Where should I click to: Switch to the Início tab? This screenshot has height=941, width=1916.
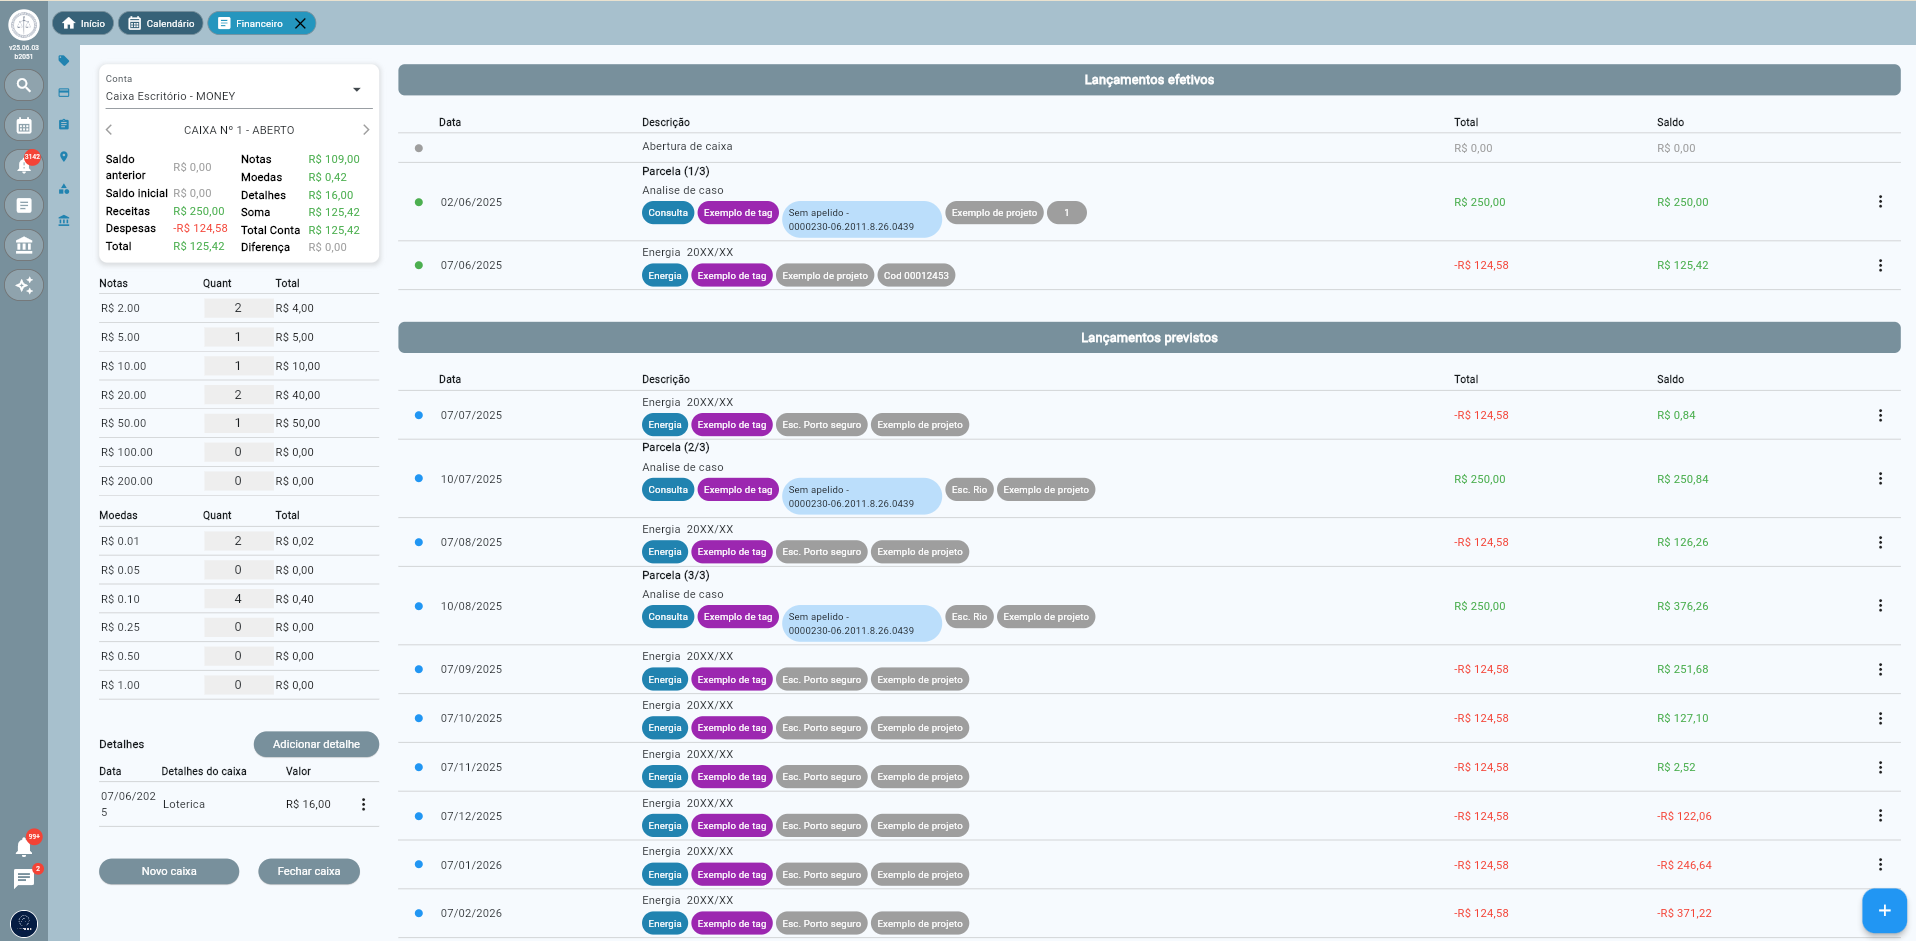coord(83,23)
